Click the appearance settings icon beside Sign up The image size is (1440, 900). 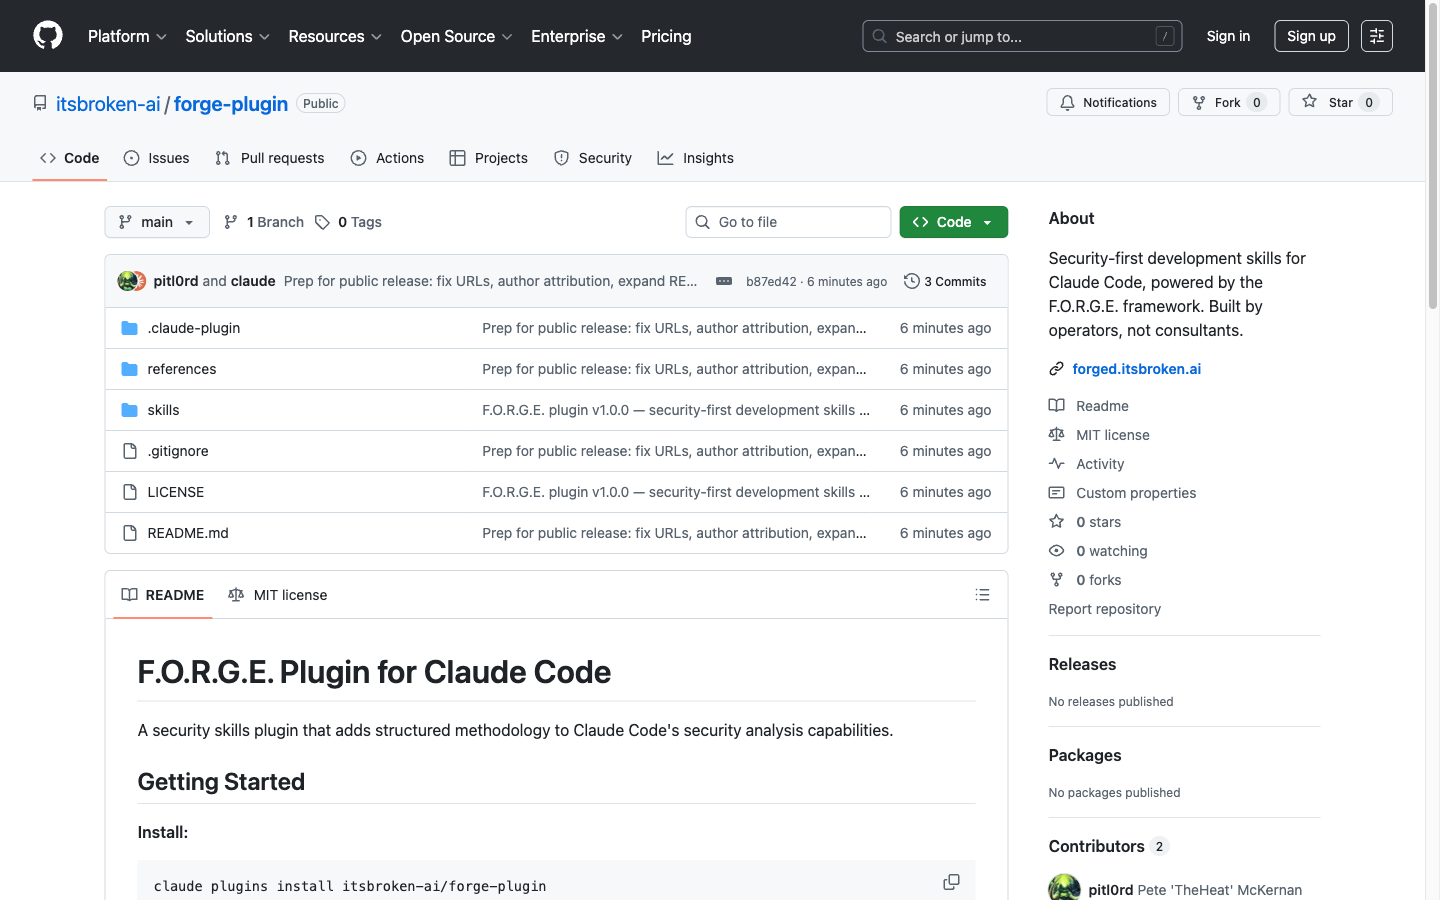pyautogui.click(x=1376, y=35)
